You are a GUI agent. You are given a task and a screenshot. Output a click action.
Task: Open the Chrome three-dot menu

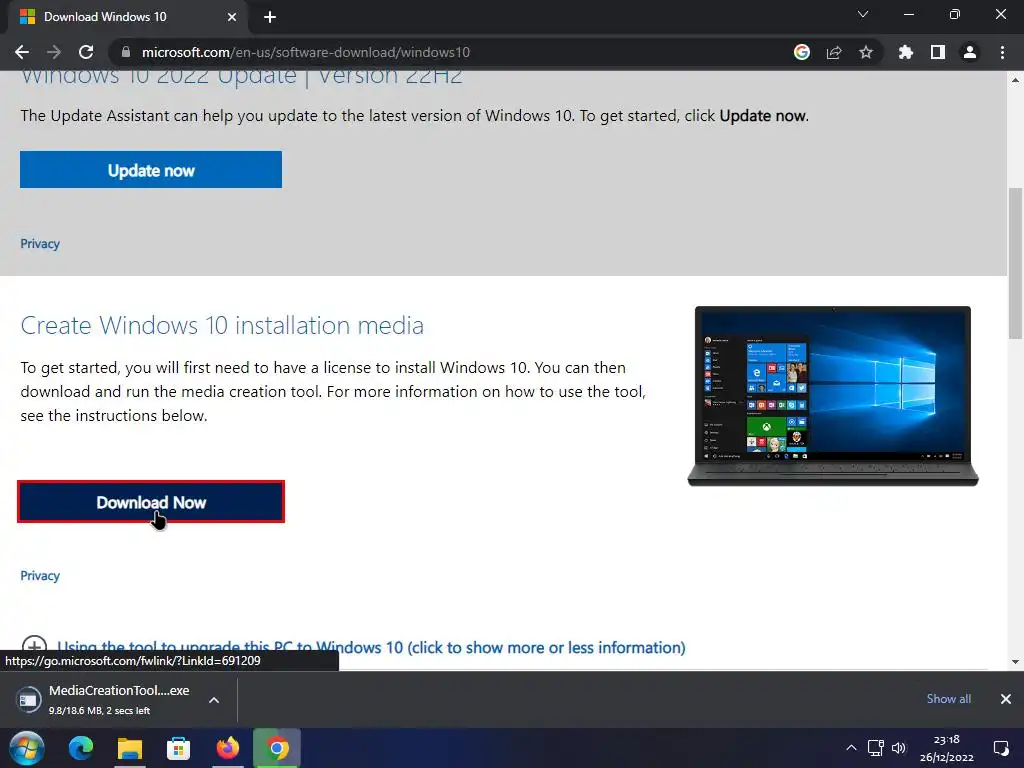coord(1002,52)
